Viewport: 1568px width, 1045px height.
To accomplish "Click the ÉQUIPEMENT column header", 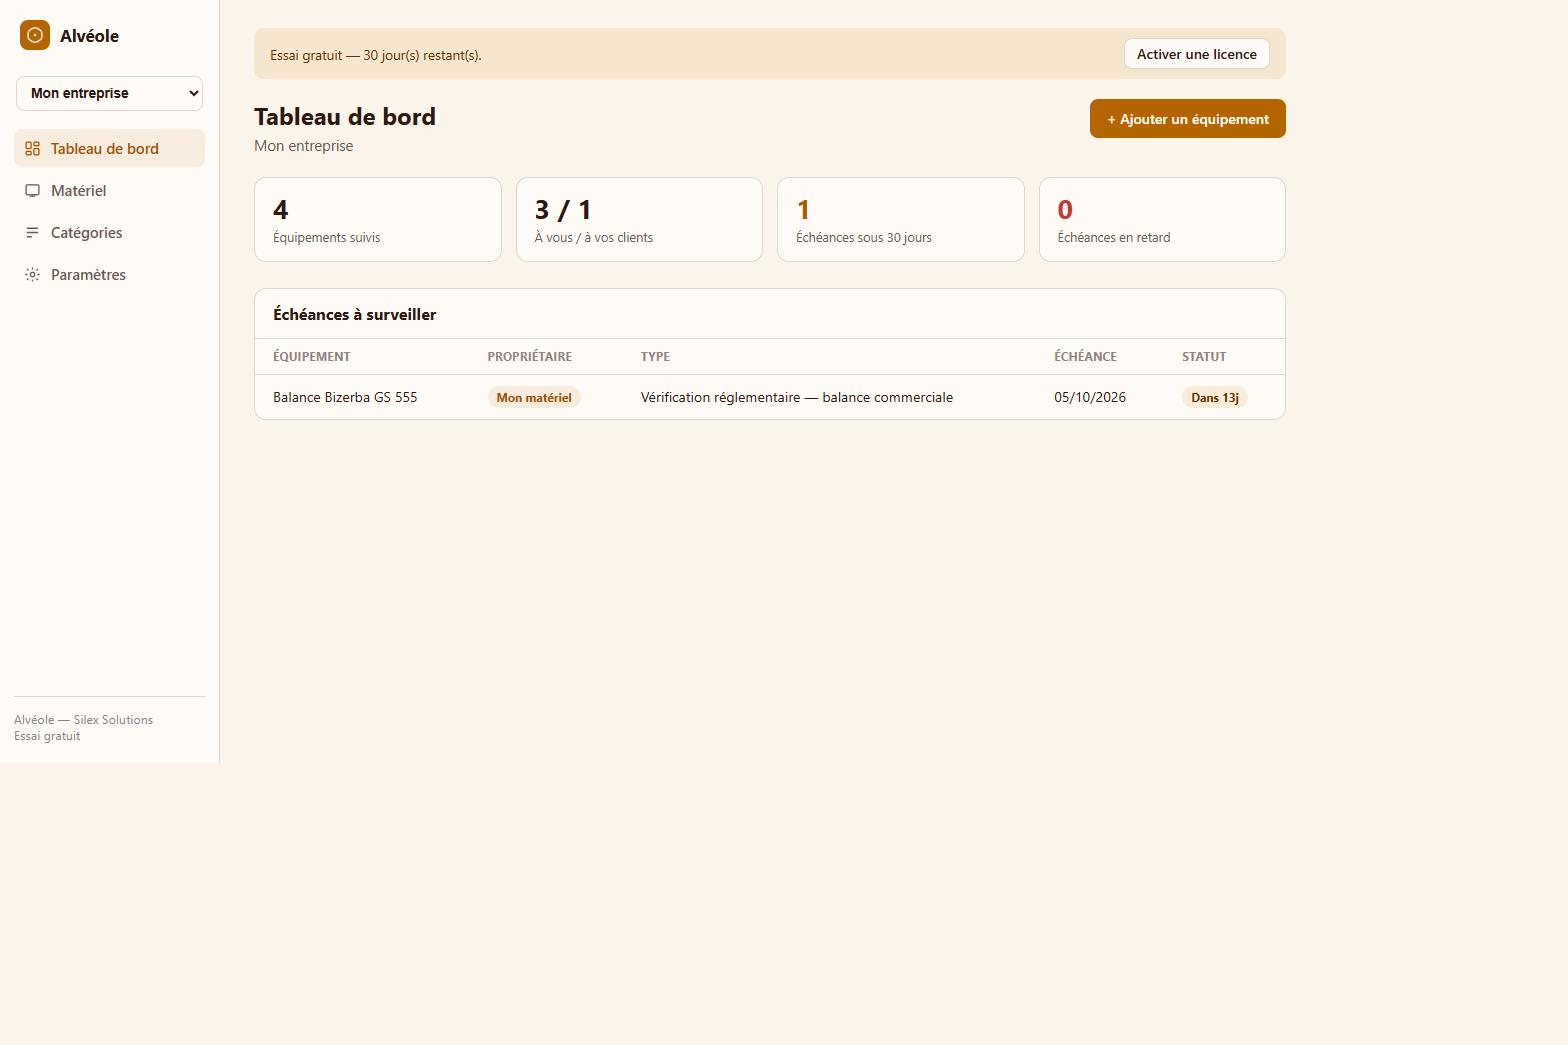I will pyautogui.click(x=312, y=356).
